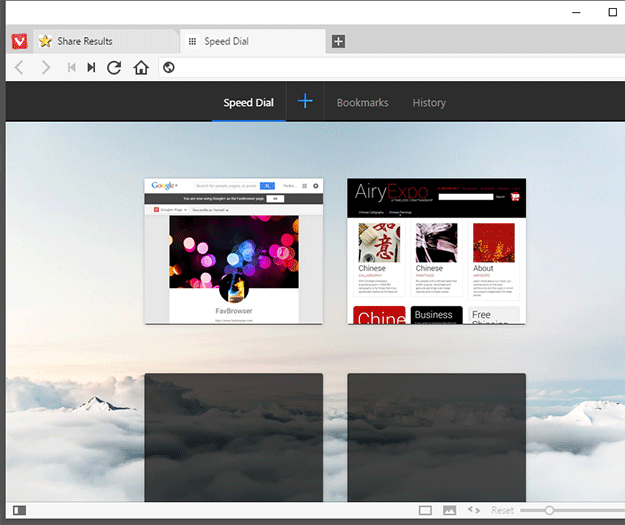This screenshot has height=525, width=625.
Task: Toggle the side panel visibility
Action: [x=20, y=510]
